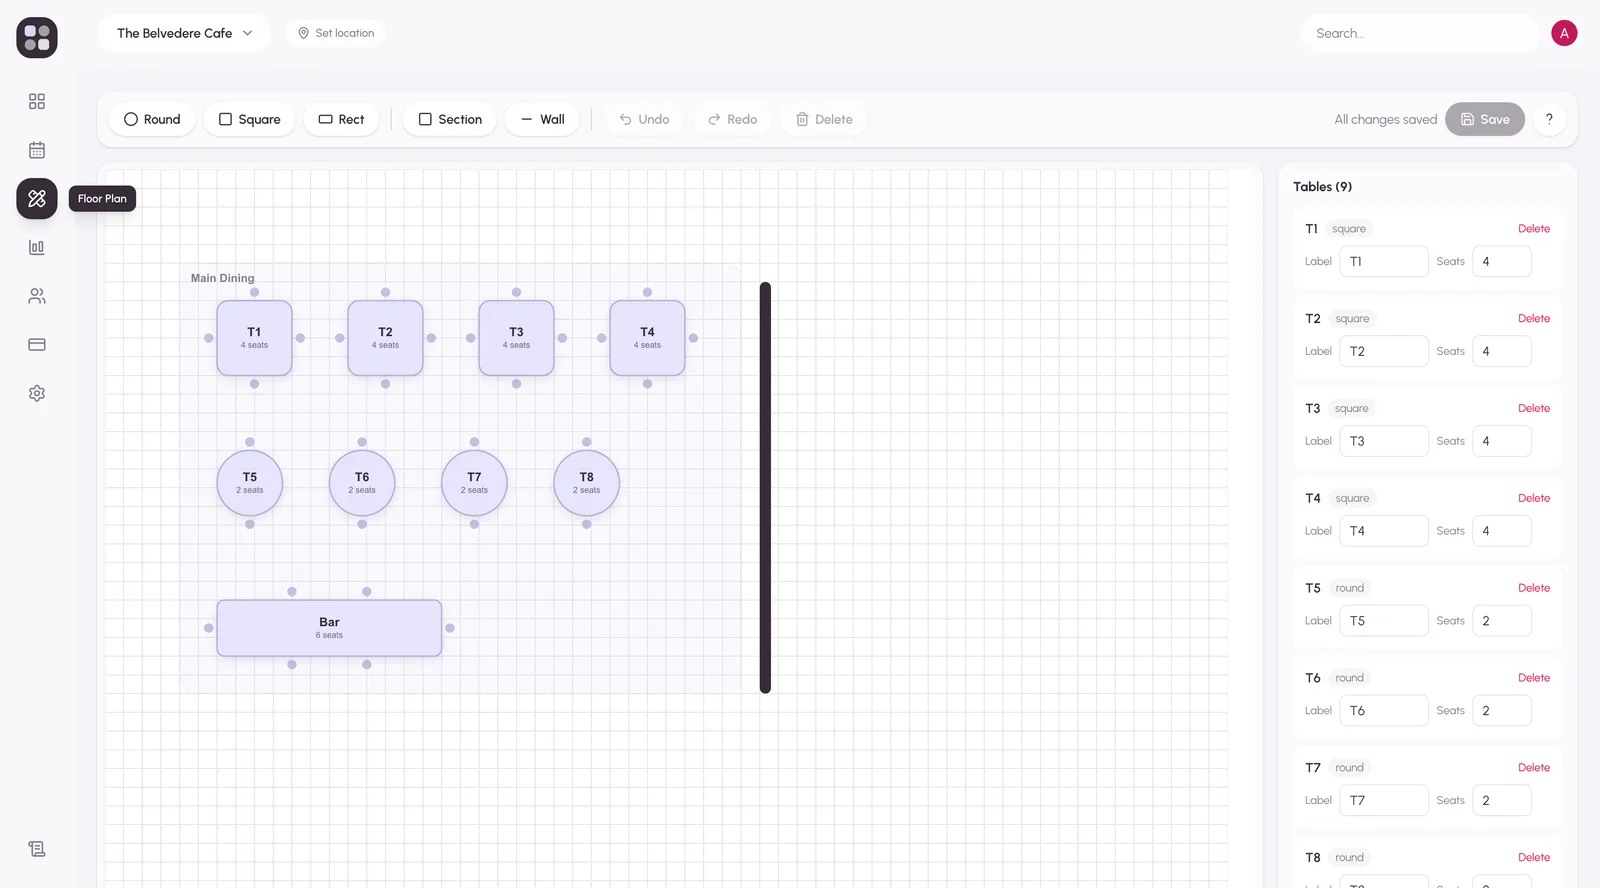The height and width of the screenshot is (888, 1600).
Task: Select the Floor Plan sidebar icon
Action: pyautogui.click(x=37, y=198)
